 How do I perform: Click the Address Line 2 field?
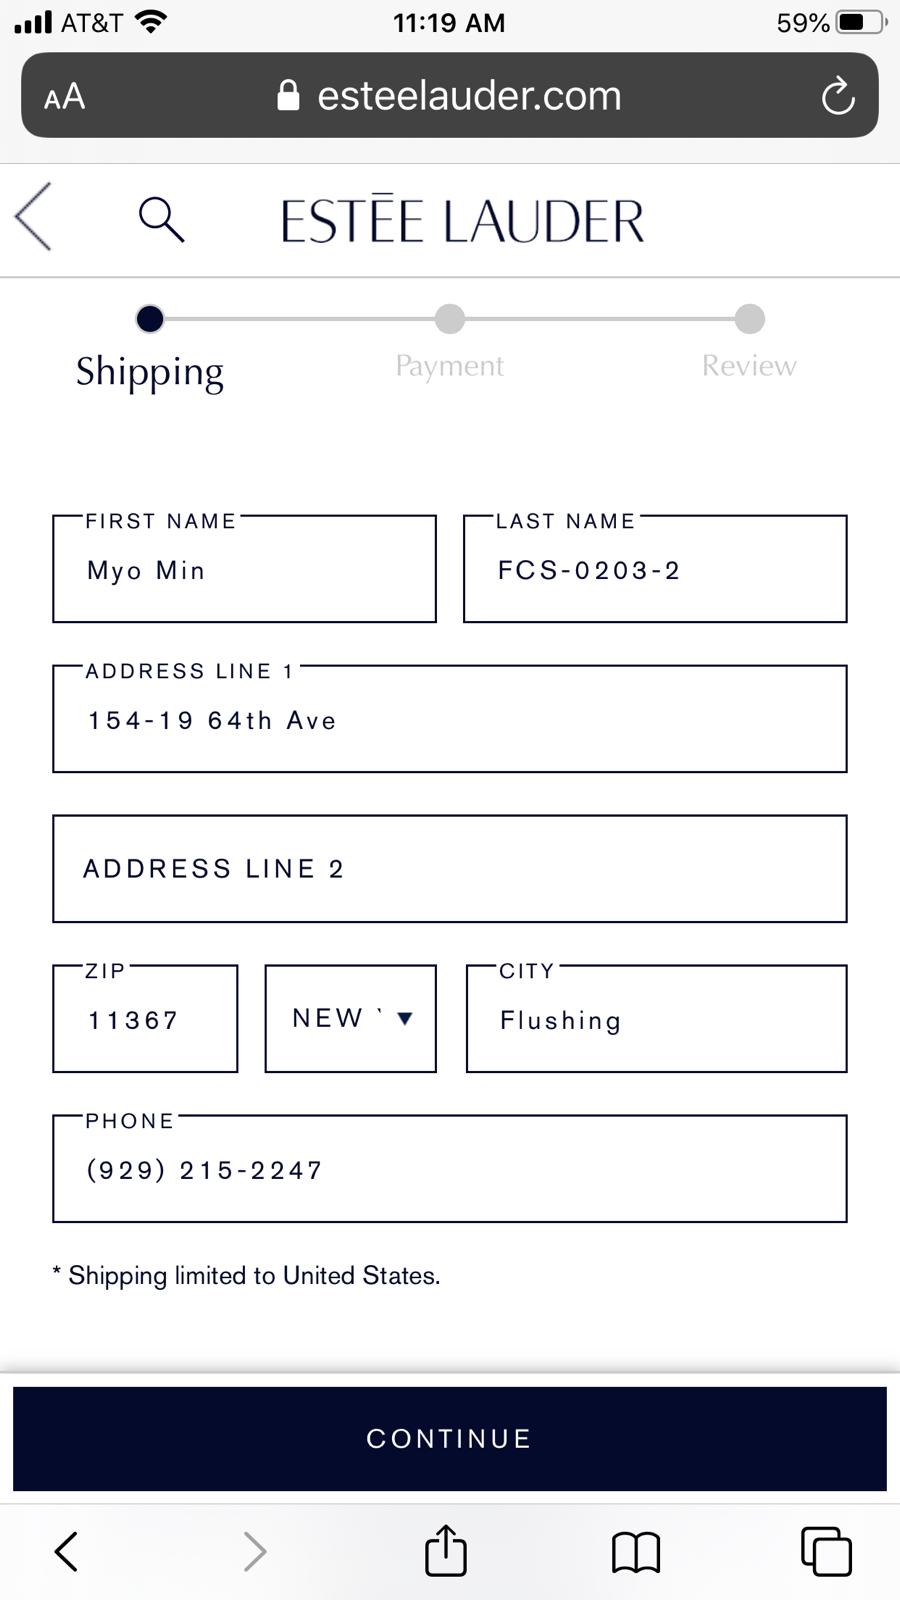pos(449,869)
